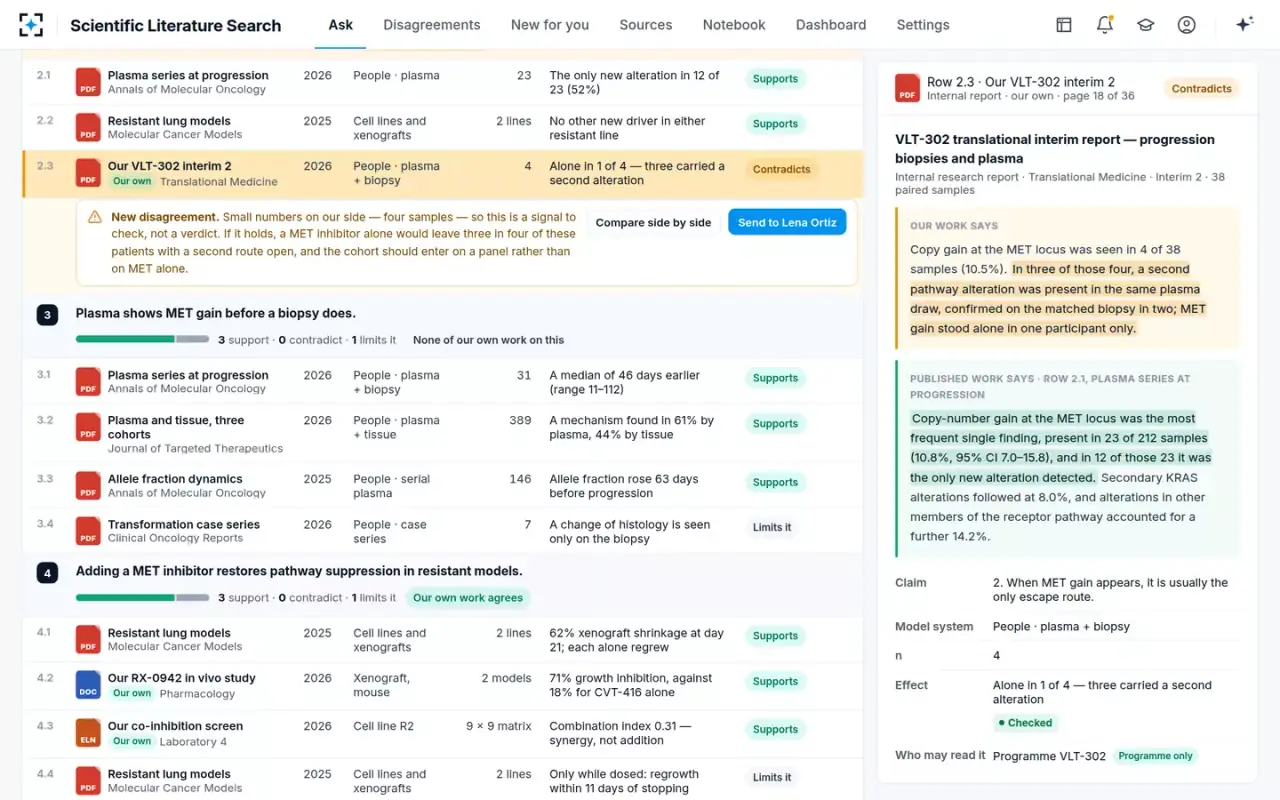The height and width of the screenshot is (800, 1280).
Task: Click the Contradicts badge in row 2.3
Action: point(782,170)
